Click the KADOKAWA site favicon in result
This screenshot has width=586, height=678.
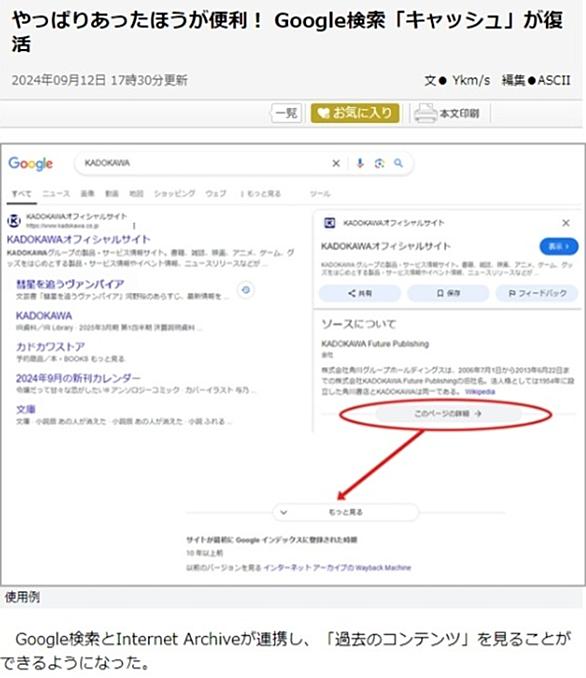point(14,221)
